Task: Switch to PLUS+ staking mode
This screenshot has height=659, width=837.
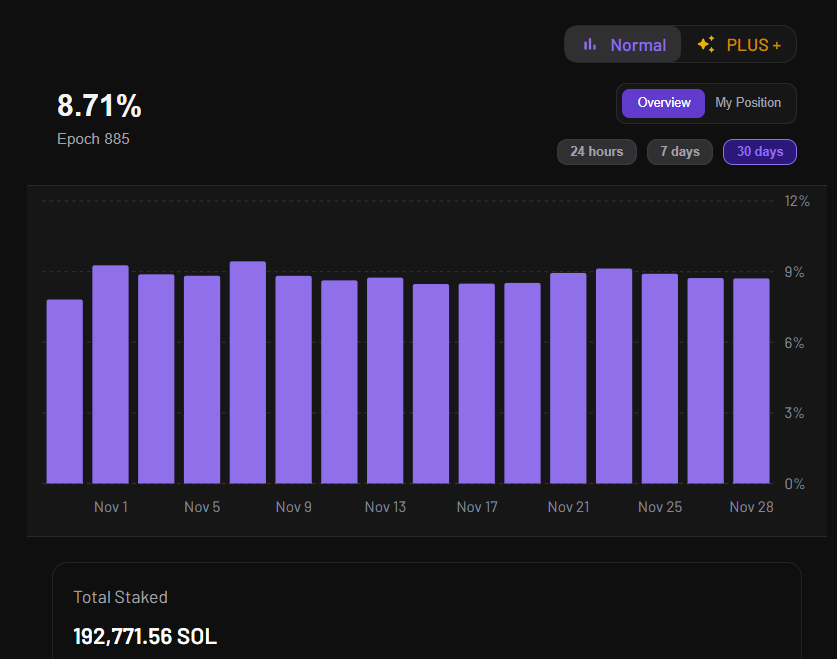Action: 740,45
